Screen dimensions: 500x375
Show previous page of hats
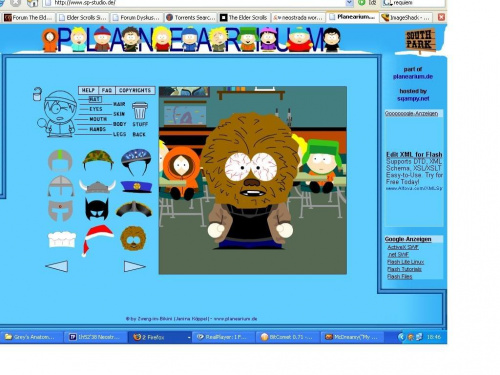click(57, 266)
